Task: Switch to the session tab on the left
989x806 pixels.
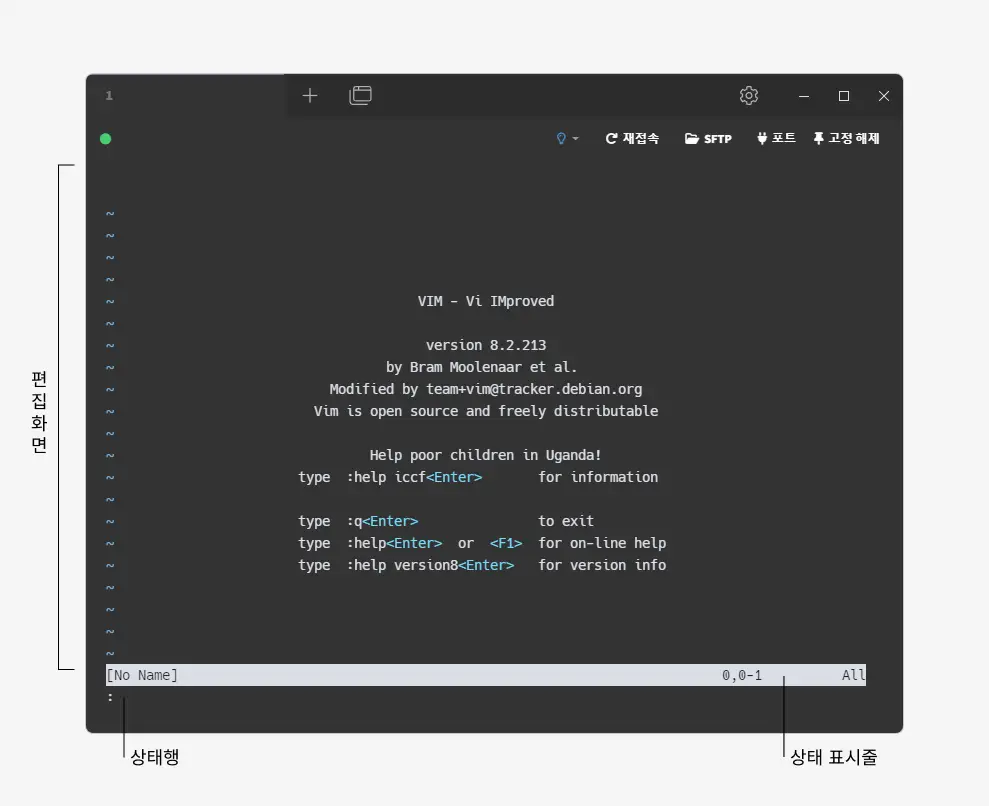Action: (108, 95)
